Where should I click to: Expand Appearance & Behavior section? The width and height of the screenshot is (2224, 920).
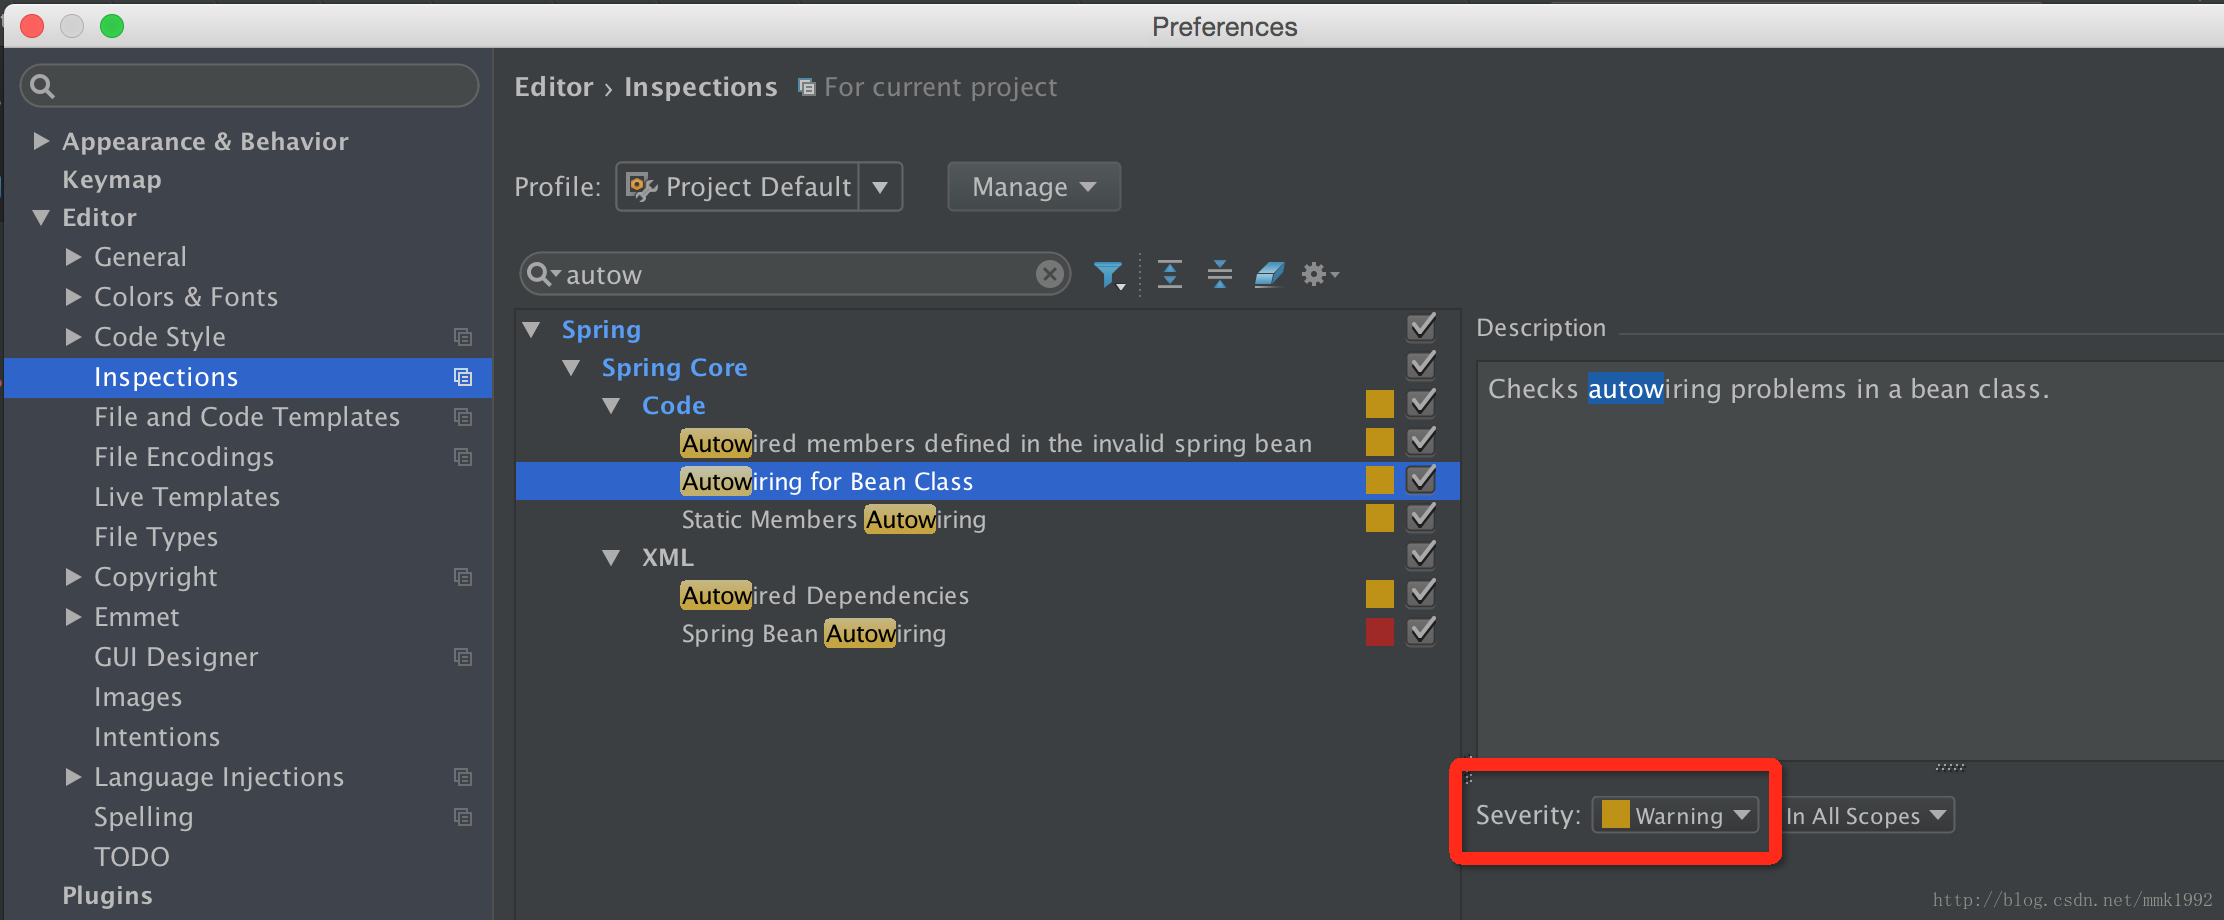pyautogui.click(x=41, y=141)
